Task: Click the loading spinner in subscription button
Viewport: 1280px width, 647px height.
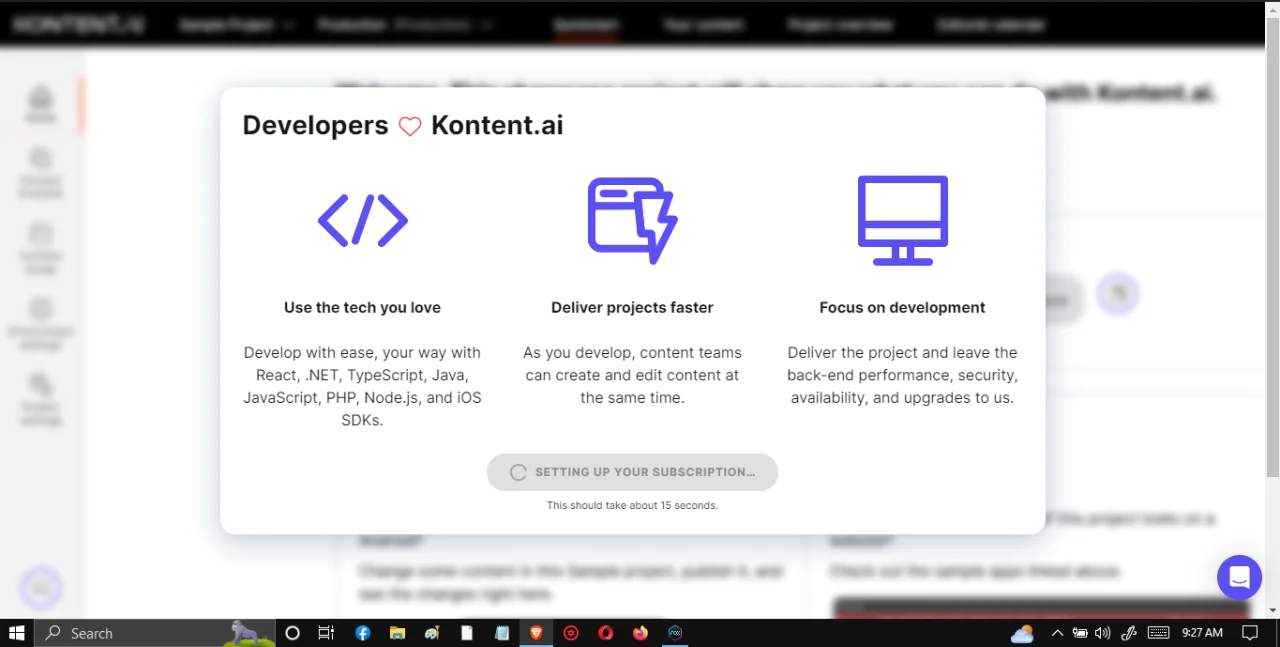Action: click(518, 472)
